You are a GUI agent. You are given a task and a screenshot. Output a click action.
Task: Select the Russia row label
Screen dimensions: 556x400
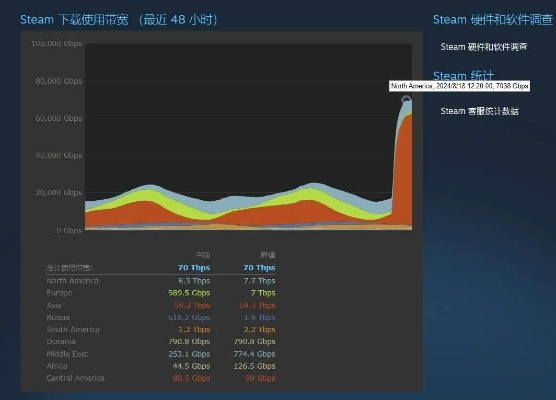(58, 317)
